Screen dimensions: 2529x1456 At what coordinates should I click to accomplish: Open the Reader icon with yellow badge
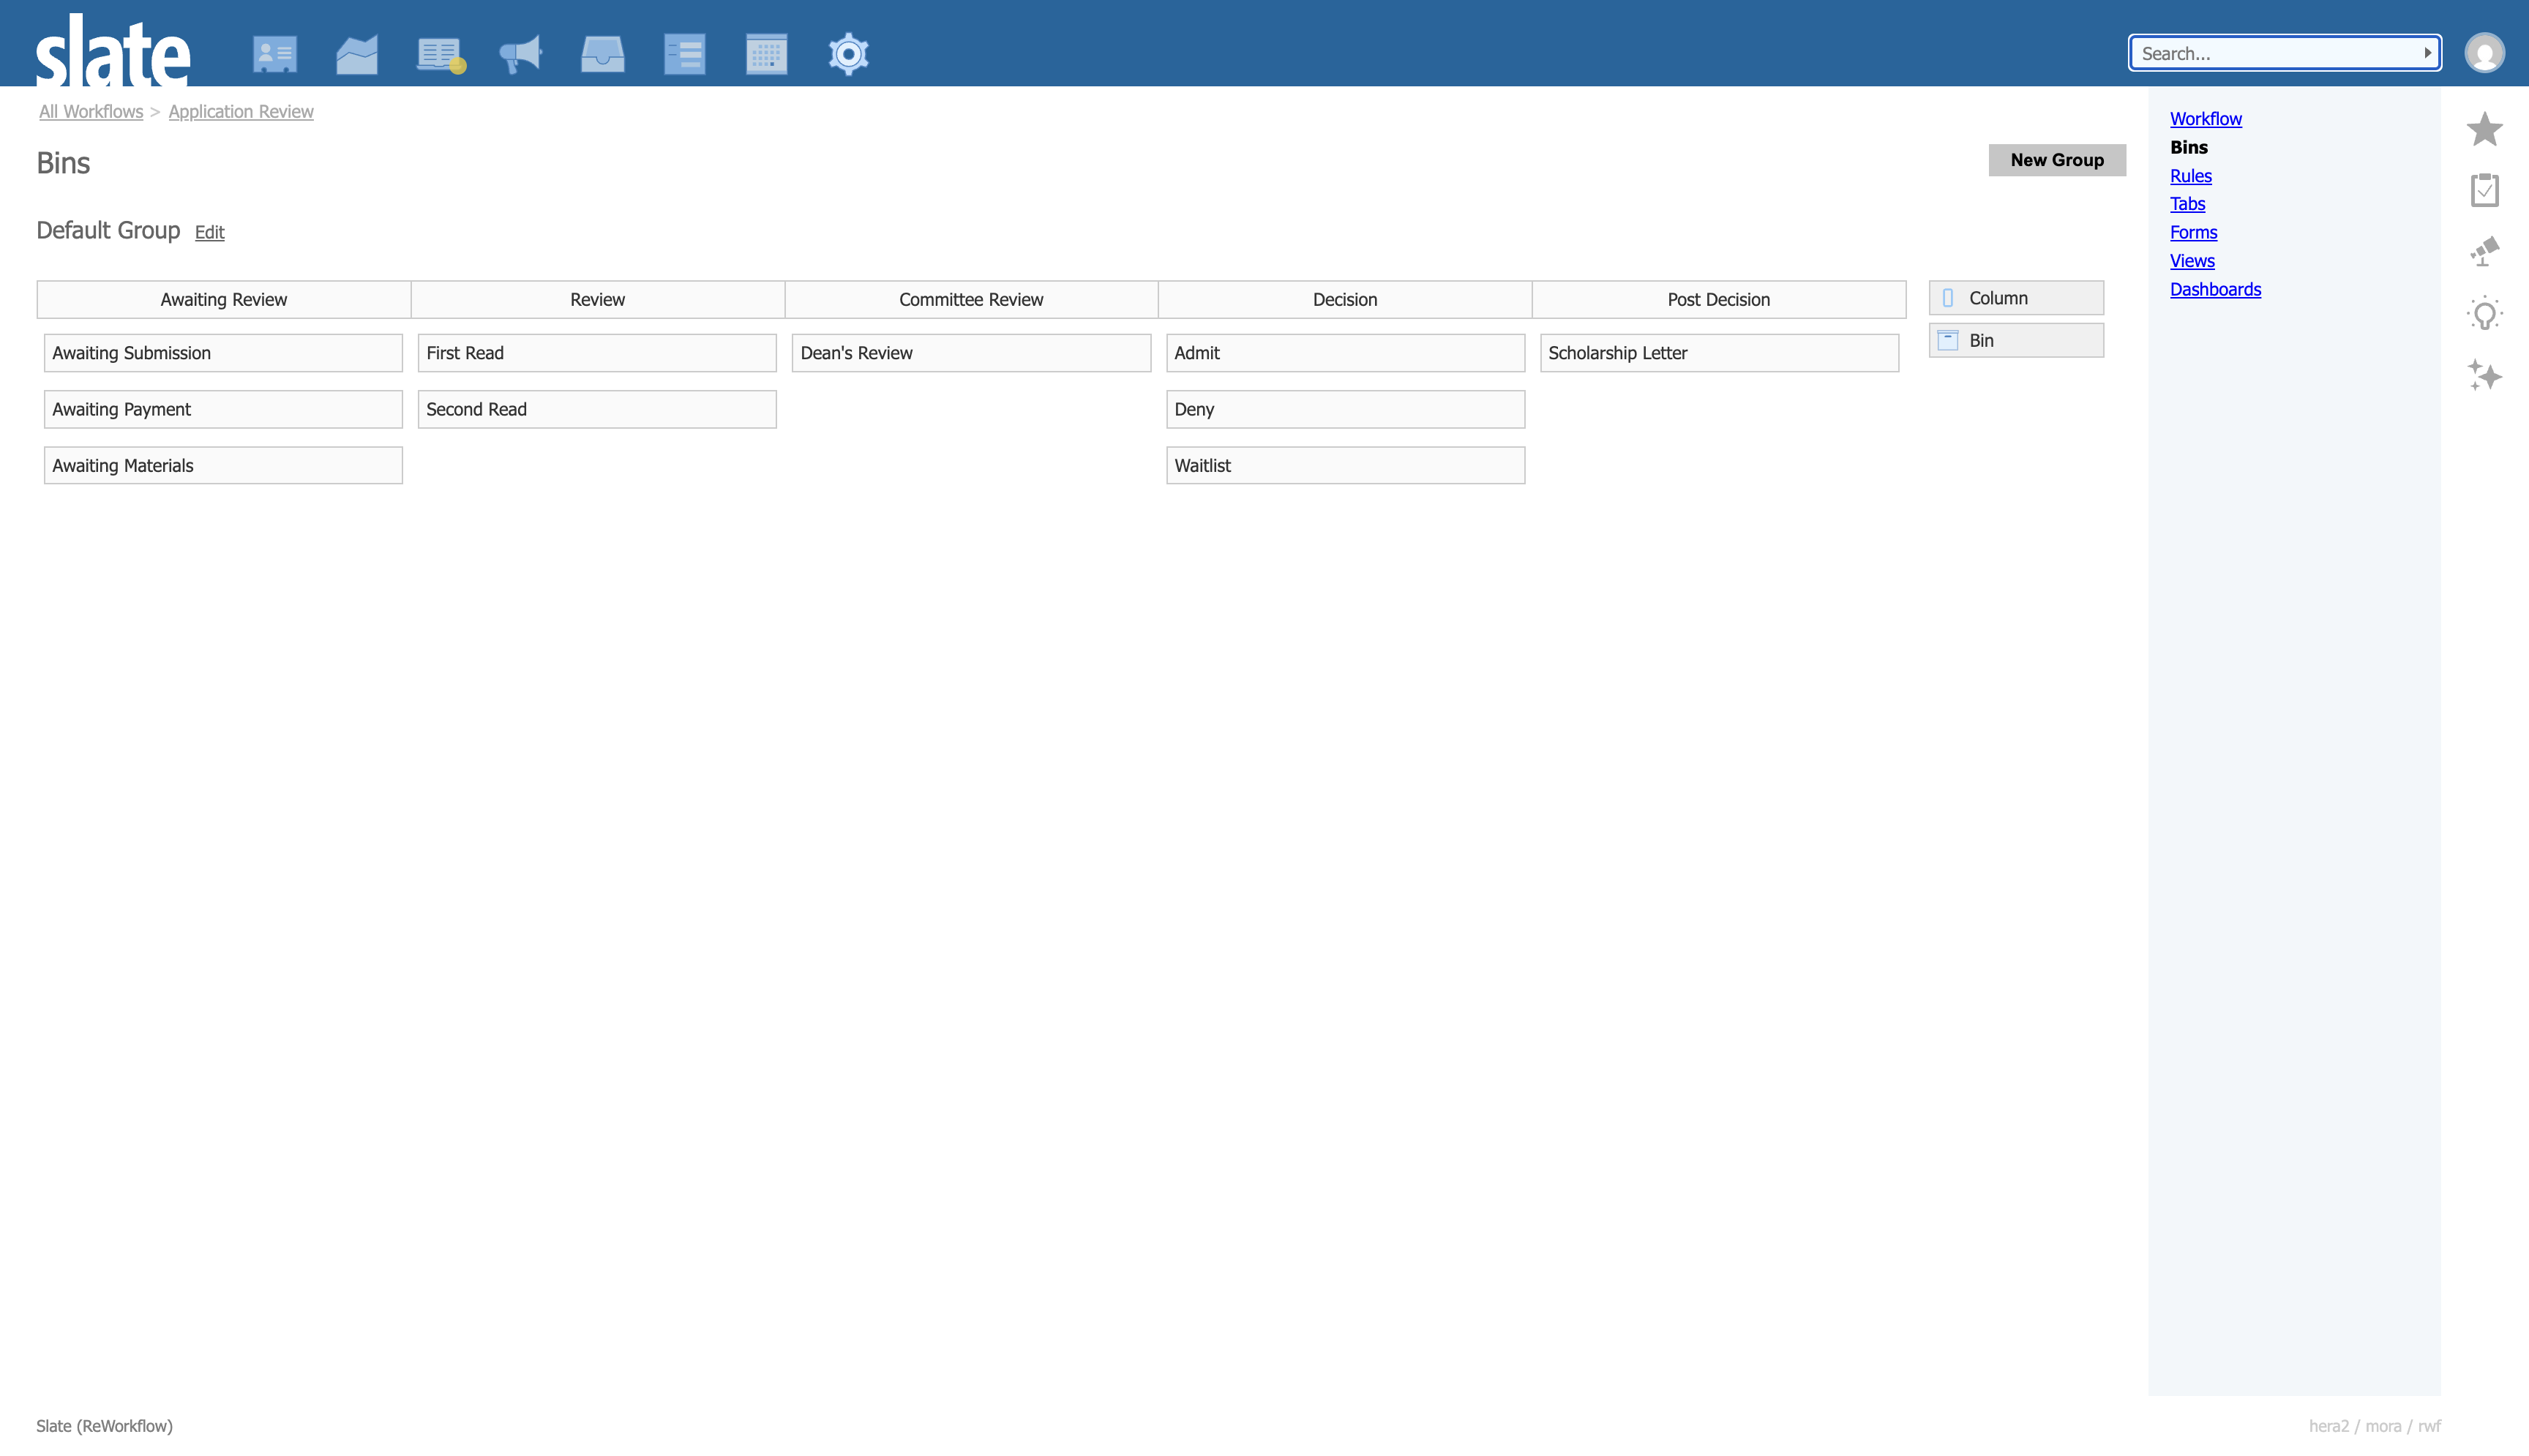pos(440,54)
